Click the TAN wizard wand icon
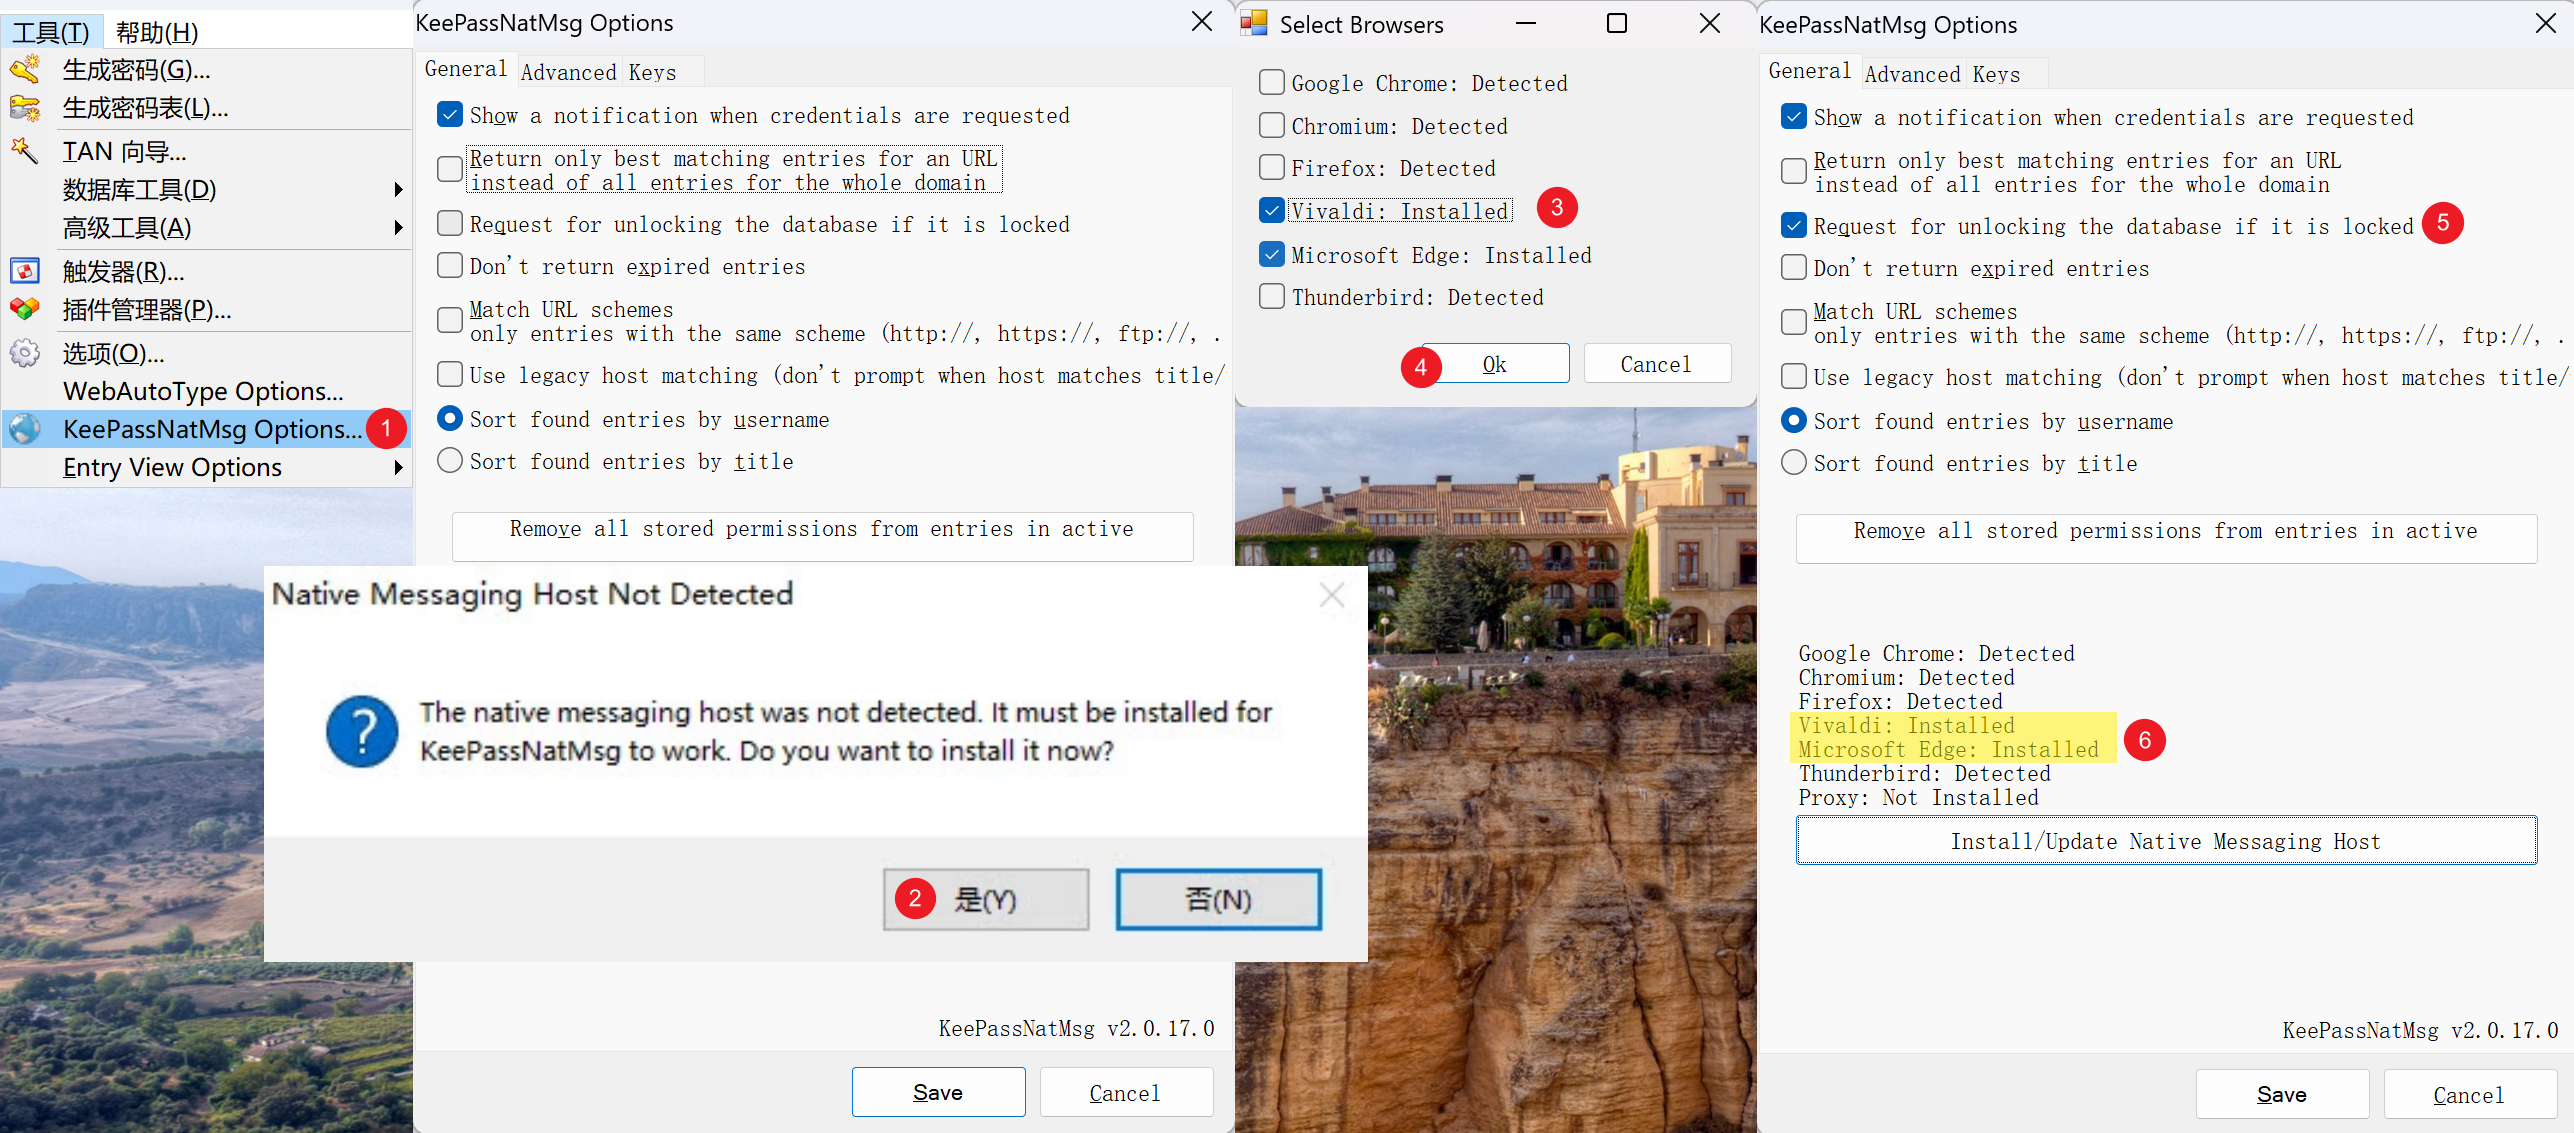Image resolution: width=2574 pixels, height=1133 pixels. [25, 152]
